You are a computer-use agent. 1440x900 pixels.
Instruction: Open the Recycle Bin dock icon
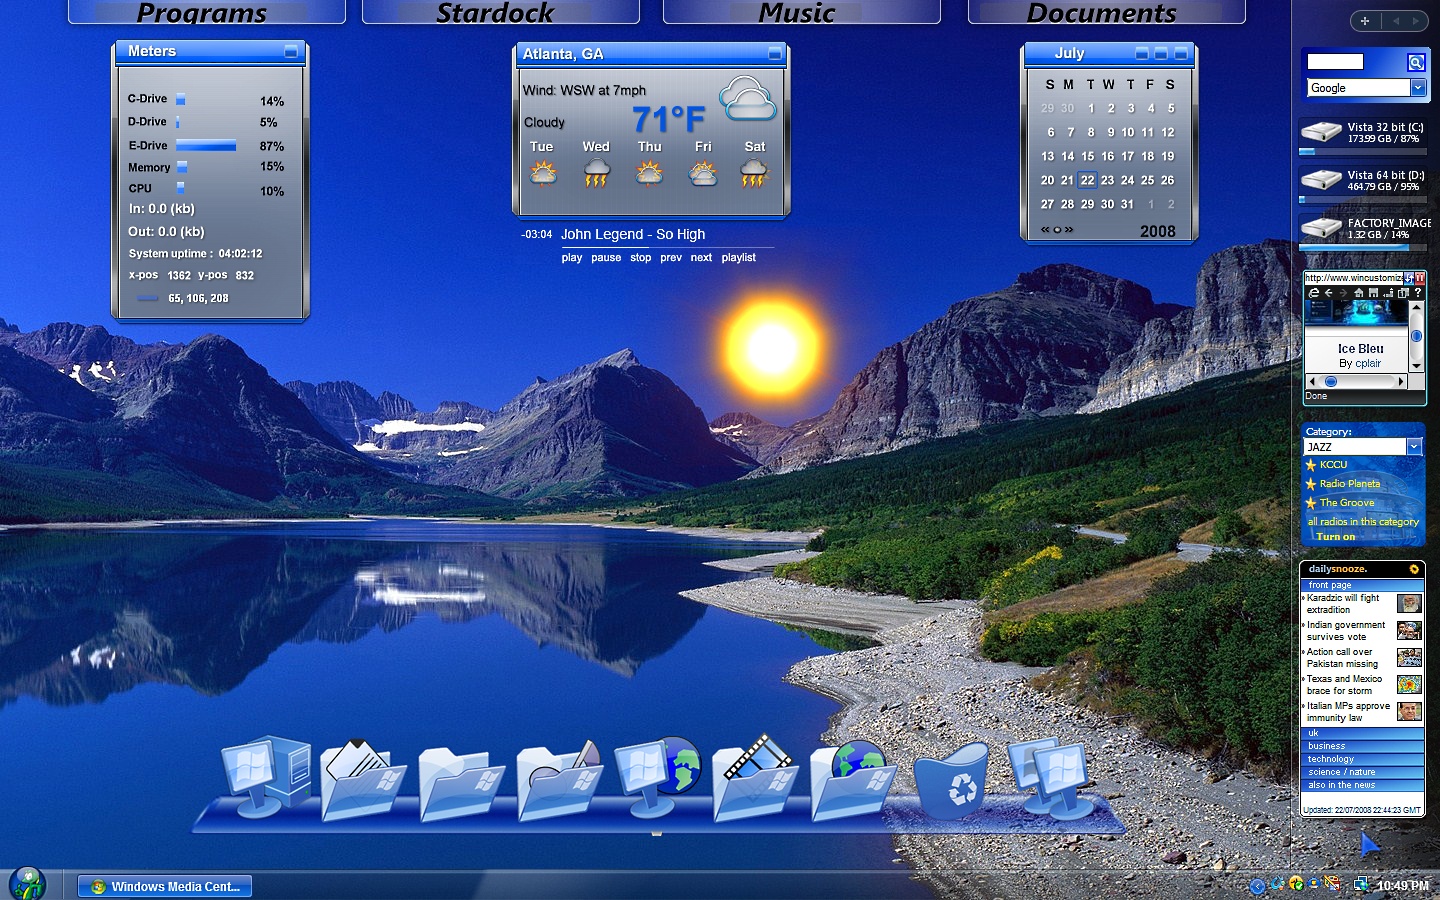951,782
